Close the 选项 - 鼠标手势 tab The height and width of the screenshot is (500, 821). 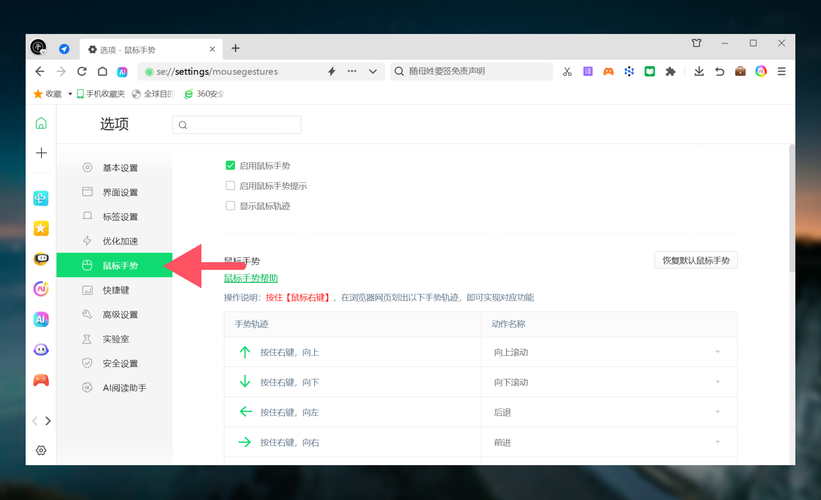[212, 49]
